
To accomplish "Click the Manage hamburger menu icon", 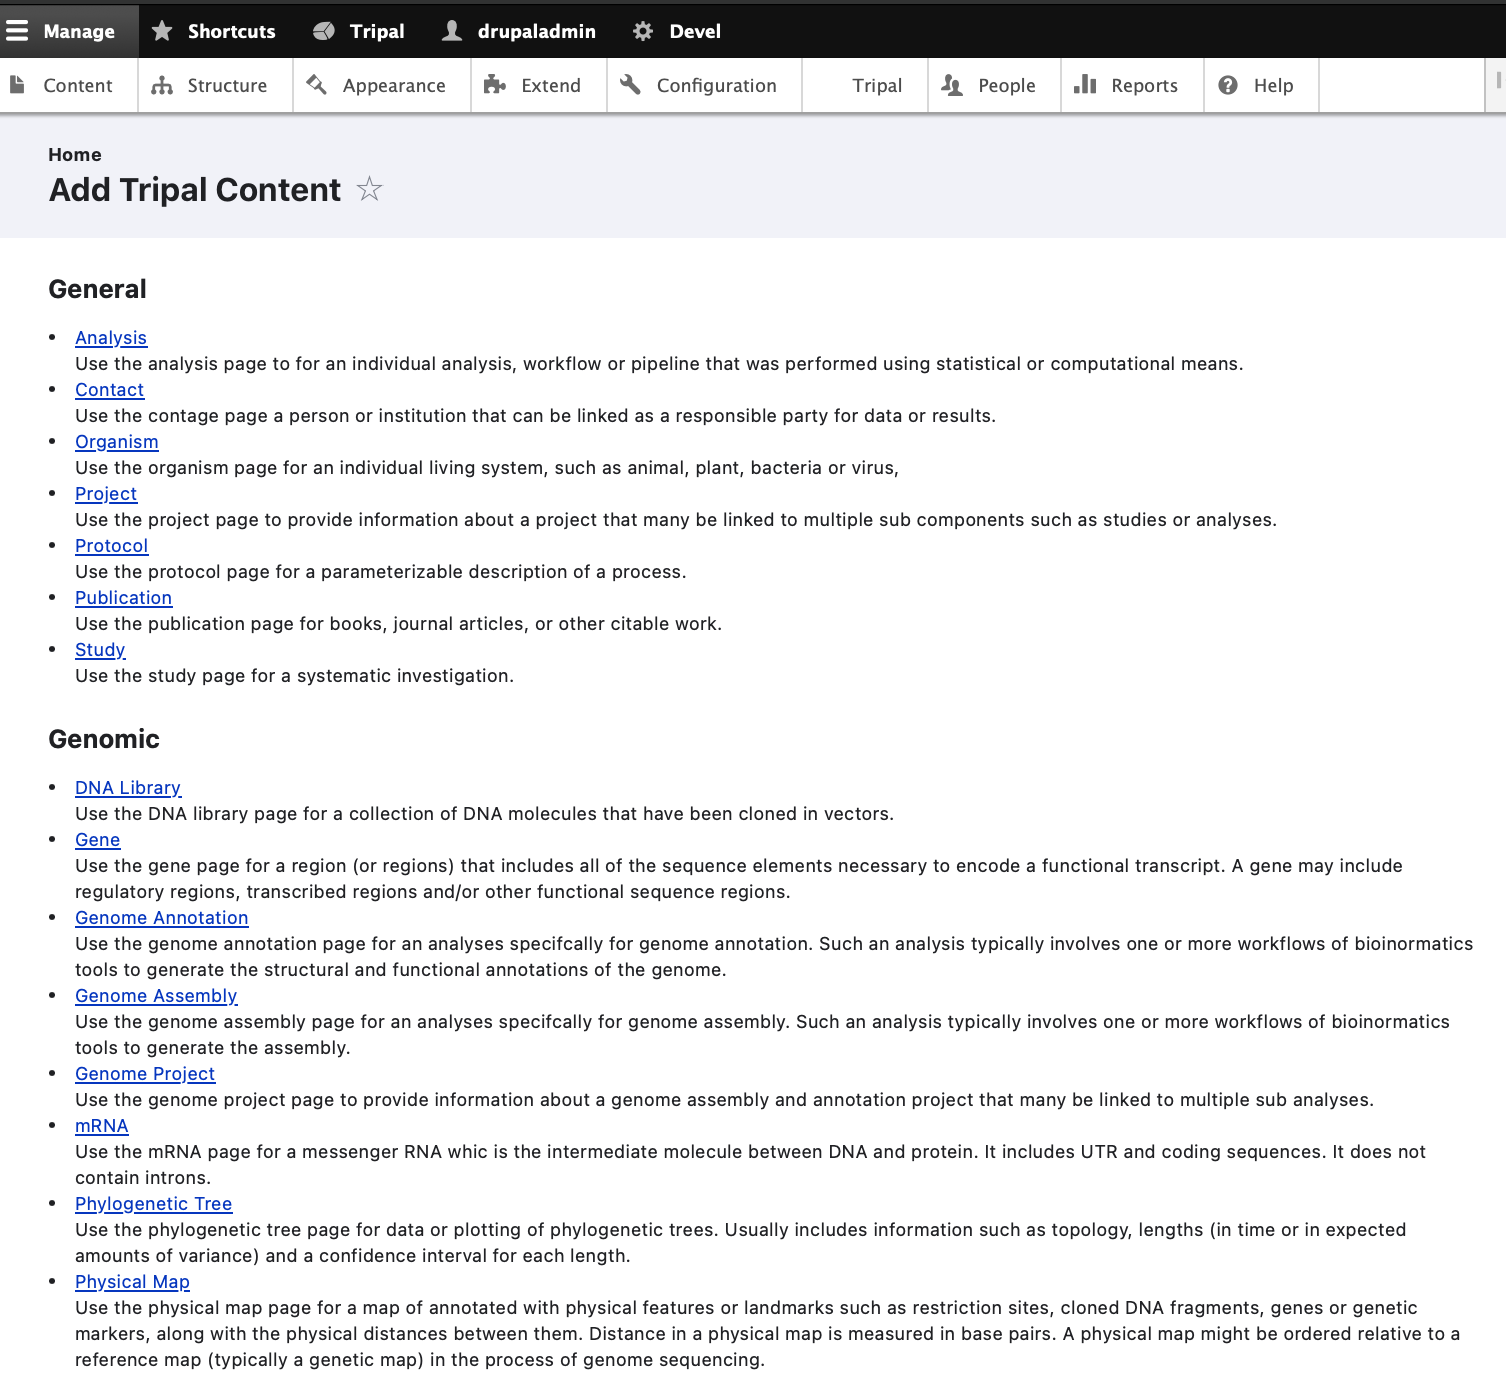I will click(17, 31).
